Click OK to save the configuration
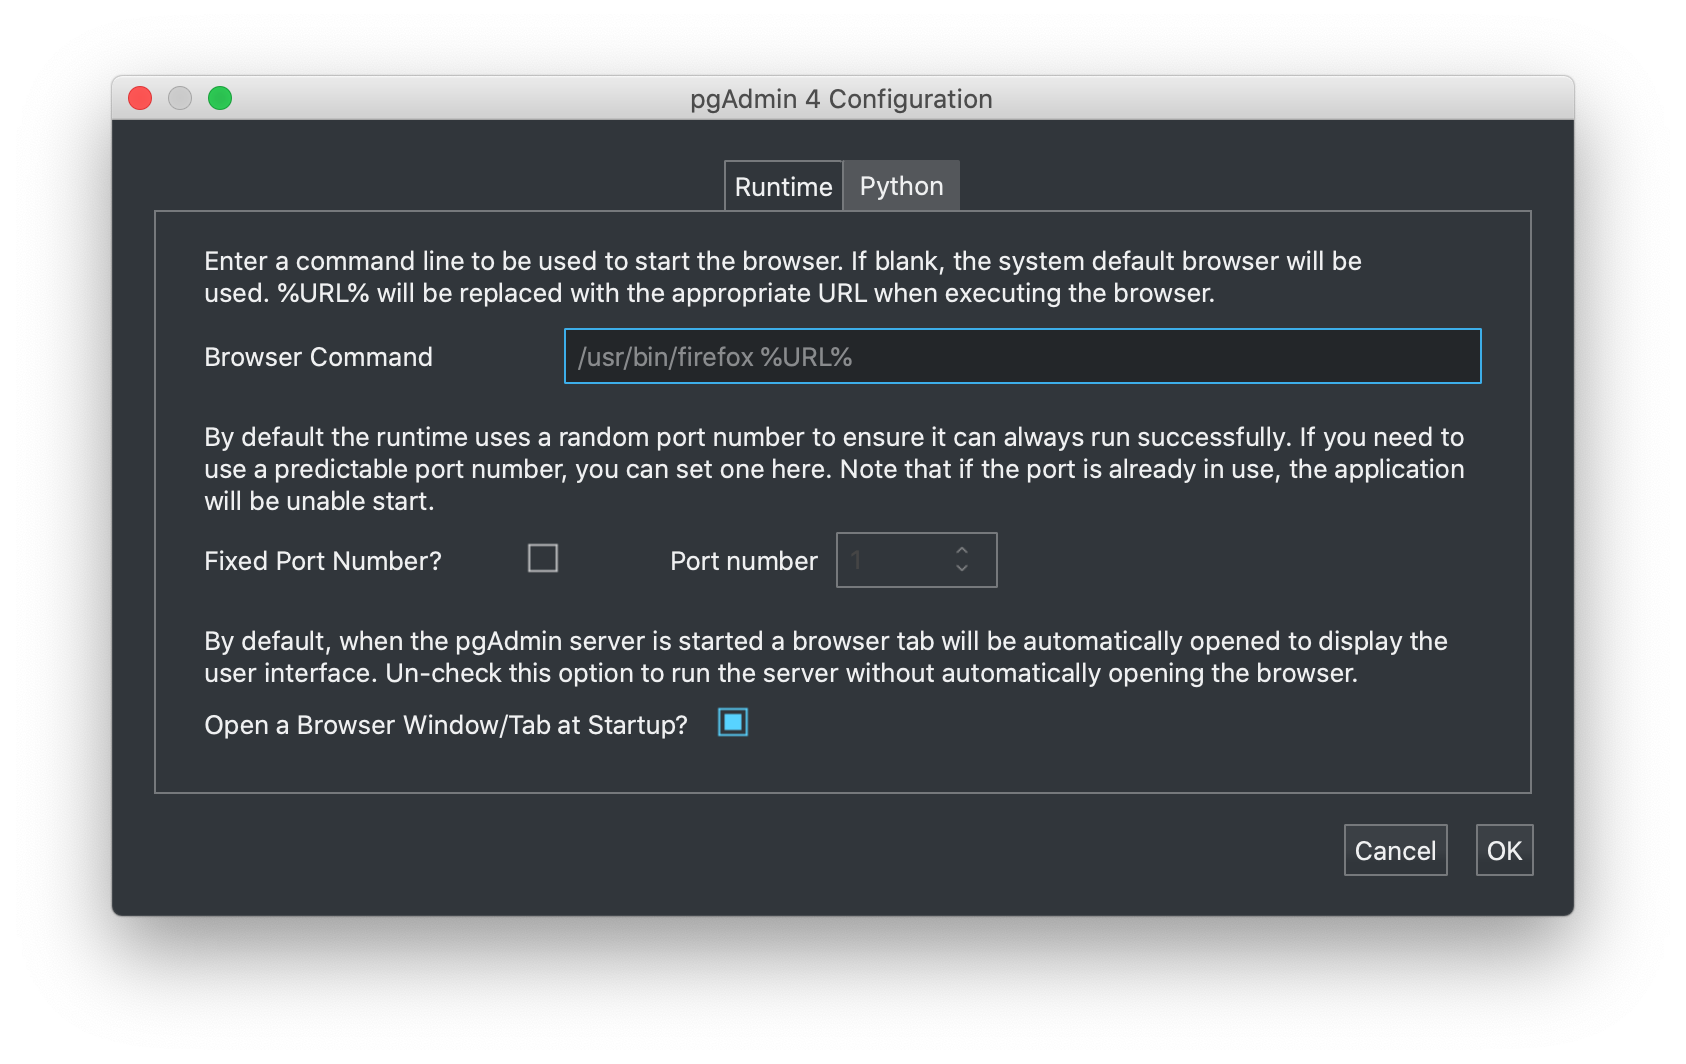1686x1064 pixels. click(x=1504, y=849)
